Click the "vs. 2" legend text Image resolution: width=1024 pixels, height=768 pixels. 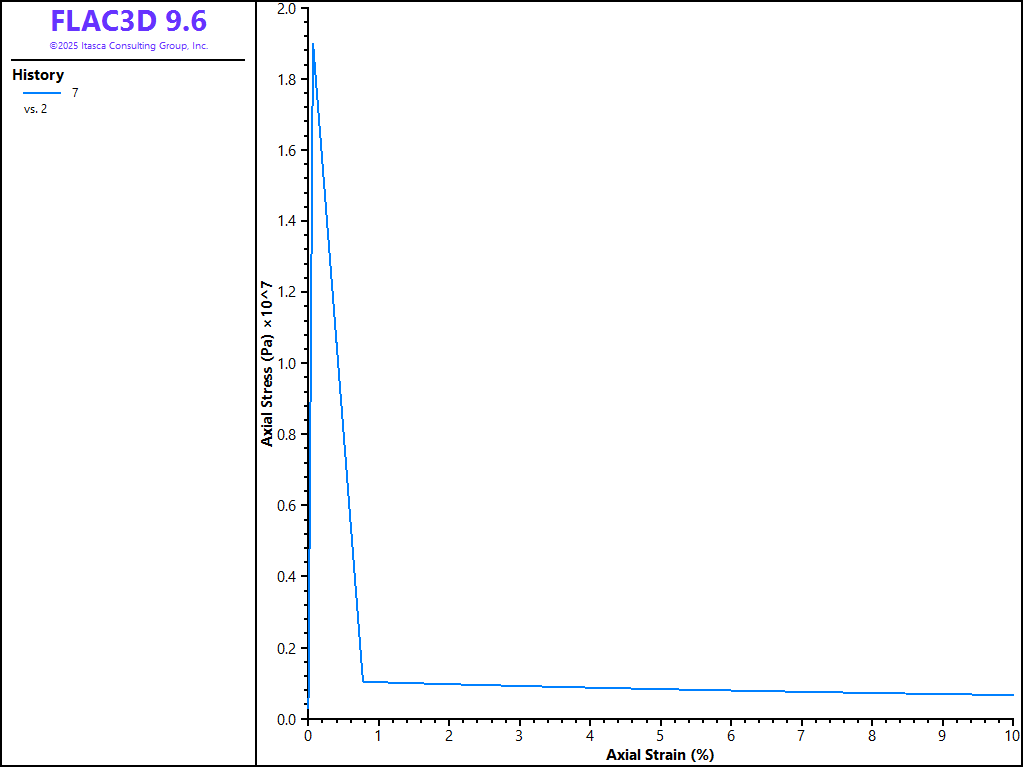[x=35, y=109]
